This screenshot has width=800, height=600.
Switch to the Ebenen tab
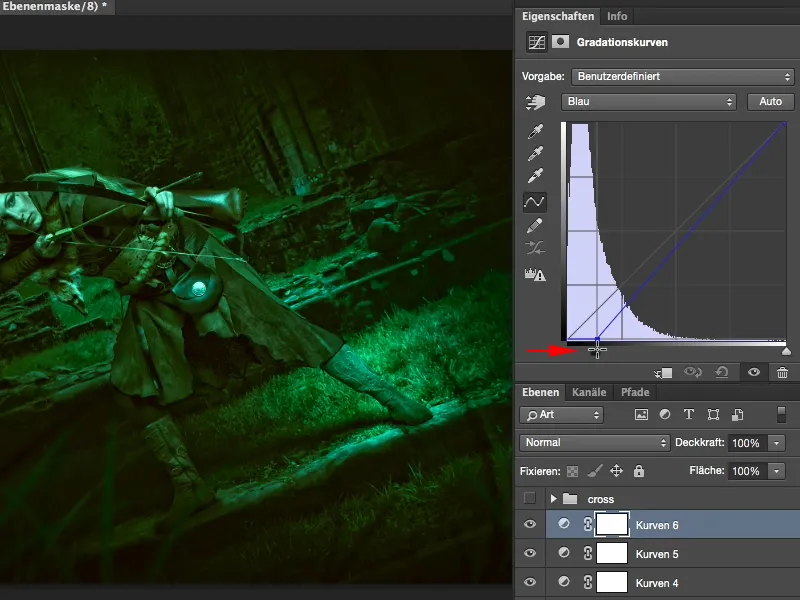point(540,392)
